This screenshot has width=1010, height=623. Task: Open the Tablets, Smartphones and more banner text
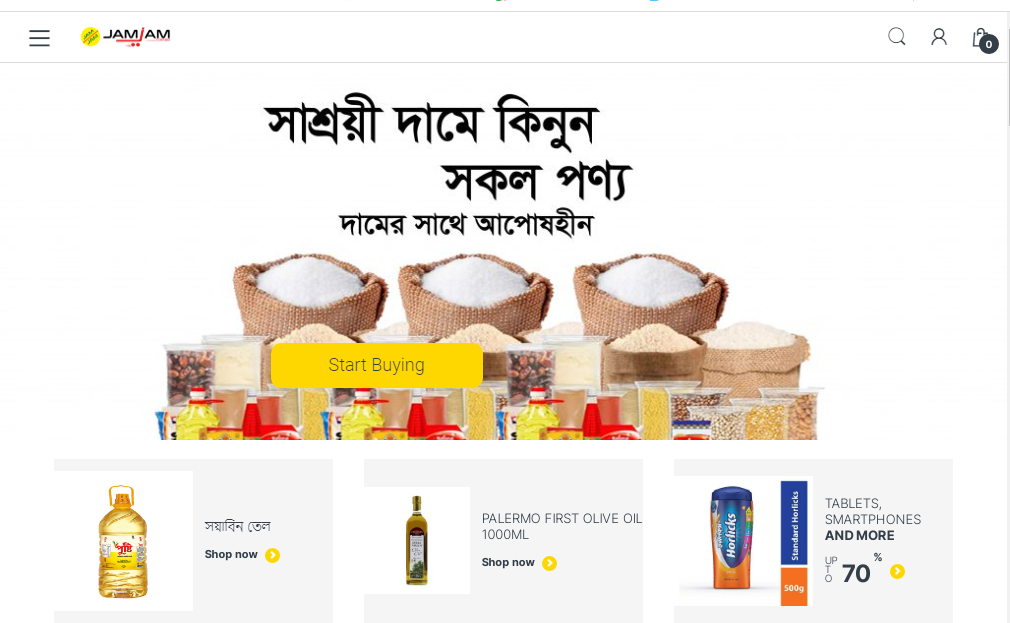pyautogui.click(x=873, y=519)
